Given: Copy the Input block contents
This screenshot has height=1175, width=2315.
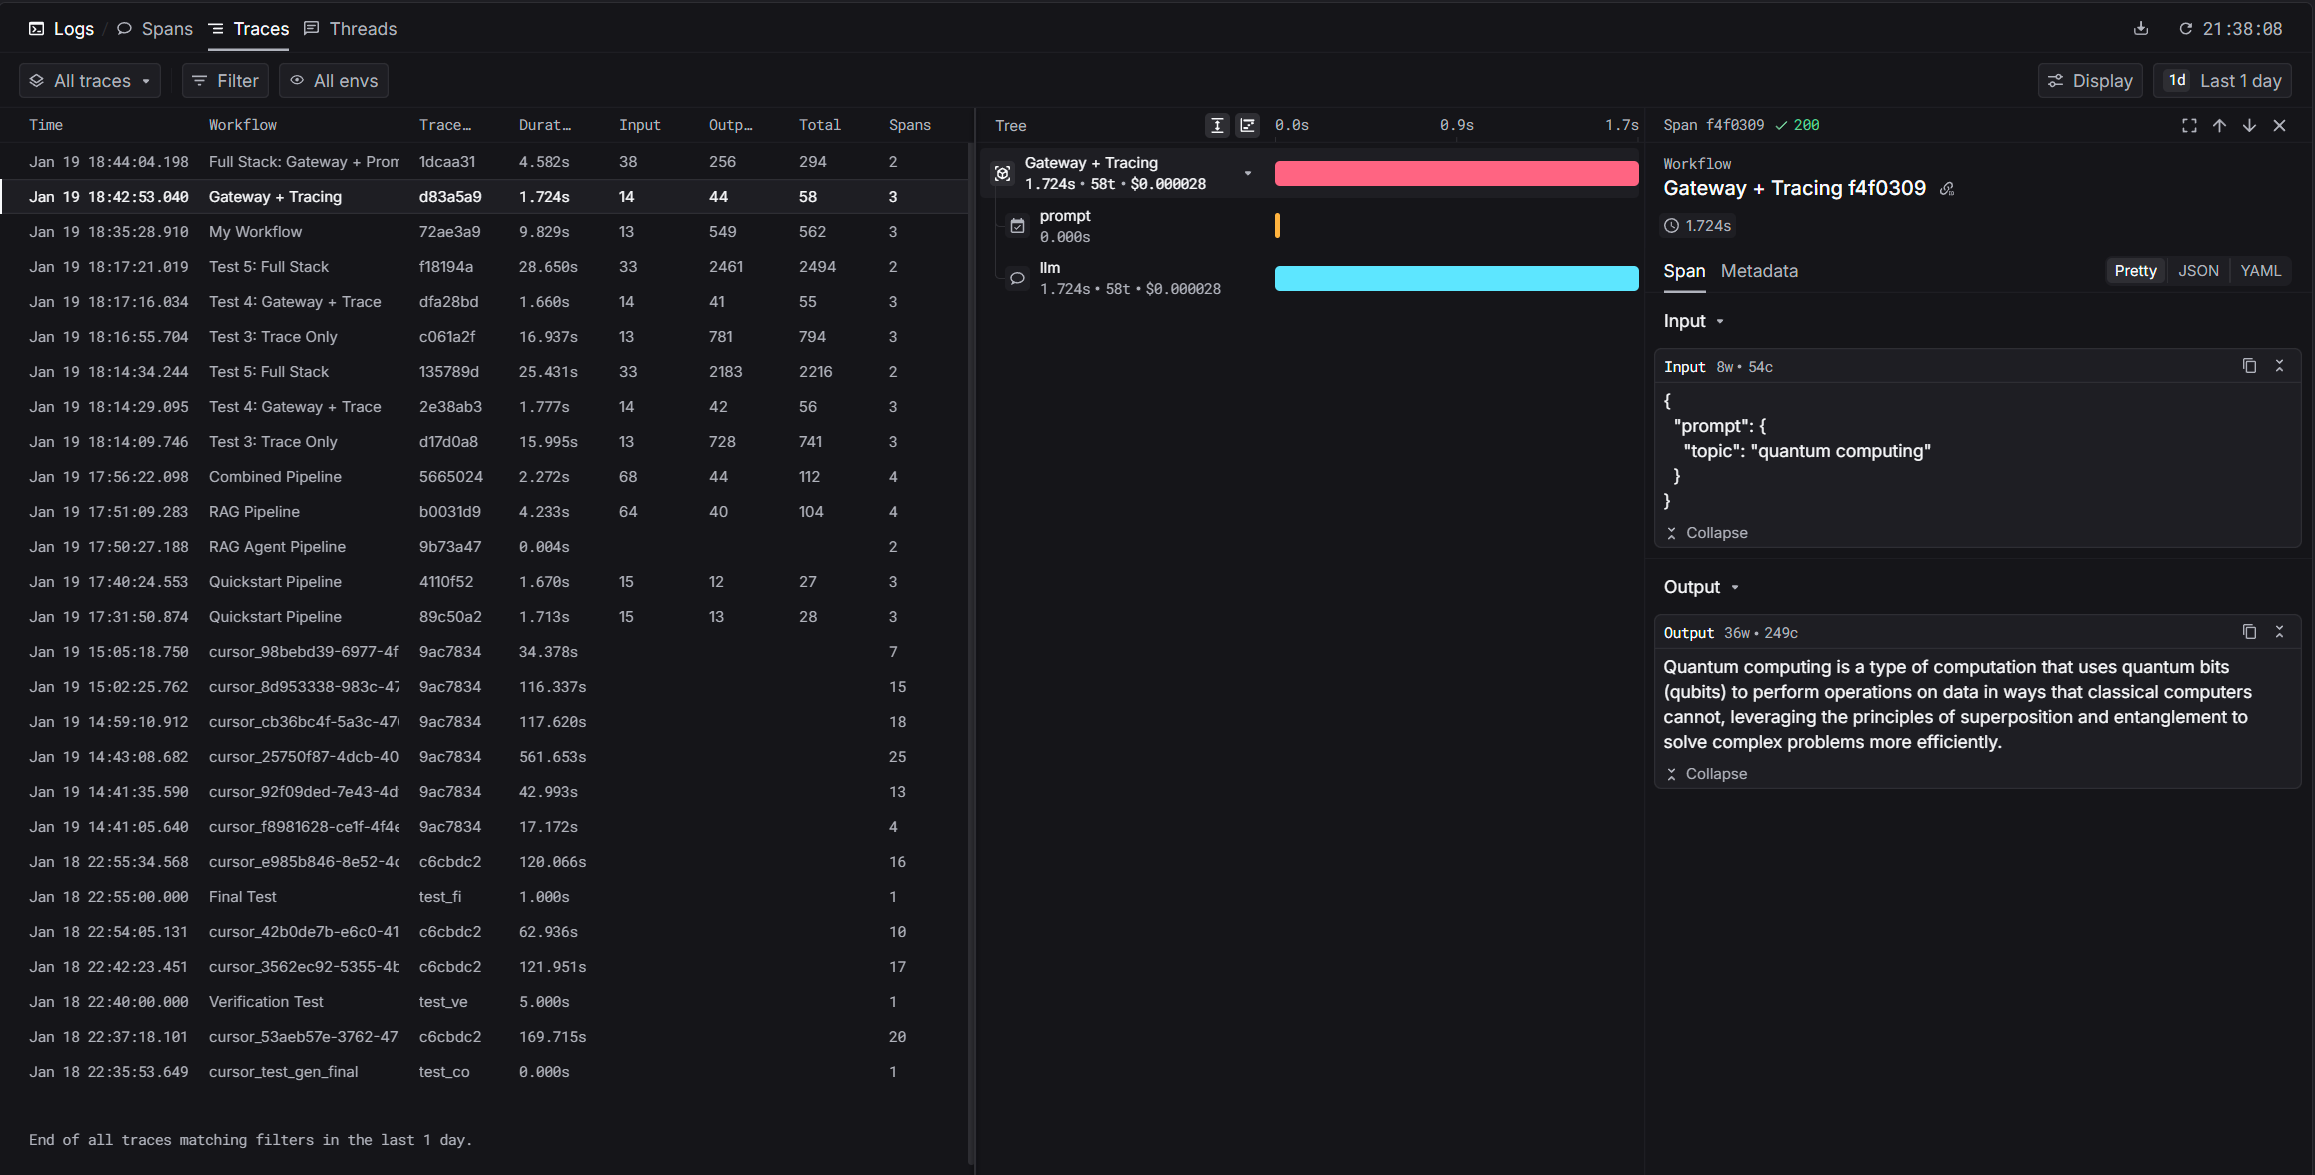Looking at the screenshot, I should click(x=2249, y=366).
